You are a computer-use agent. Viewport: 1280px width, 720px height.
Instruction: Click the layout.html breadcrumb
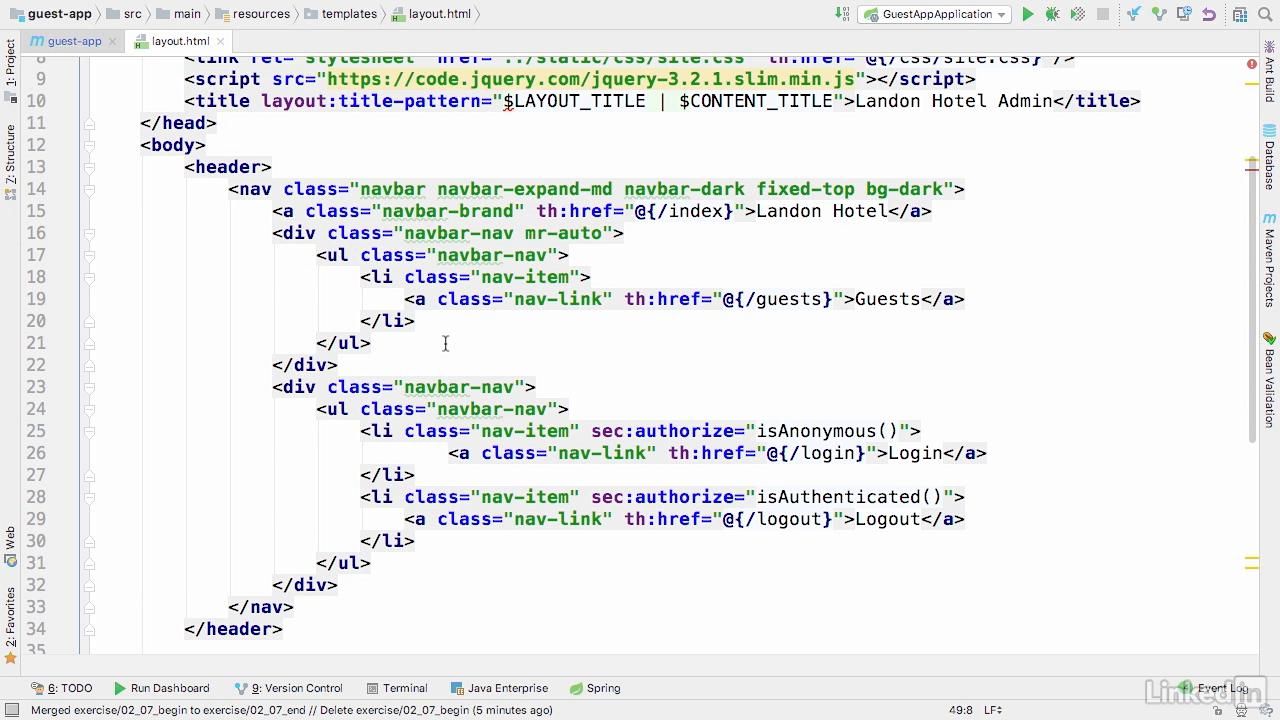431,14
